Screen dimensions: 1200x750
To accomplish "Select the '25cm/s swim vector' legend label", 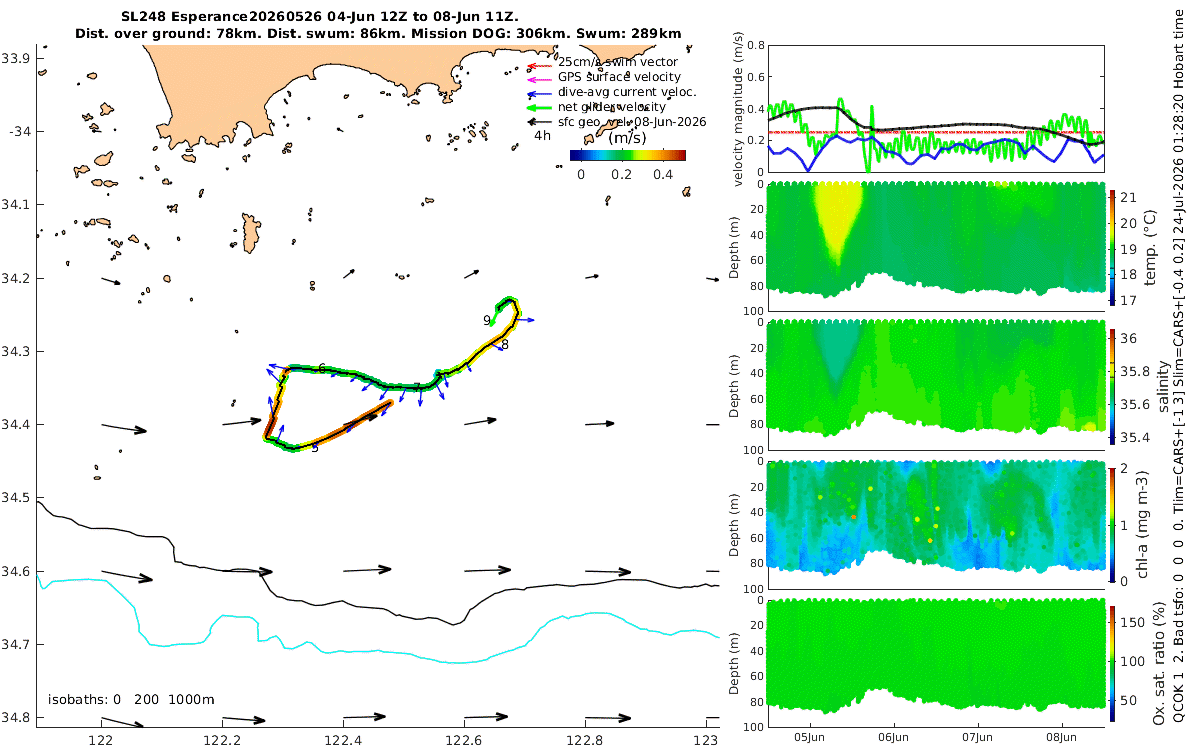I will point(617,62).
